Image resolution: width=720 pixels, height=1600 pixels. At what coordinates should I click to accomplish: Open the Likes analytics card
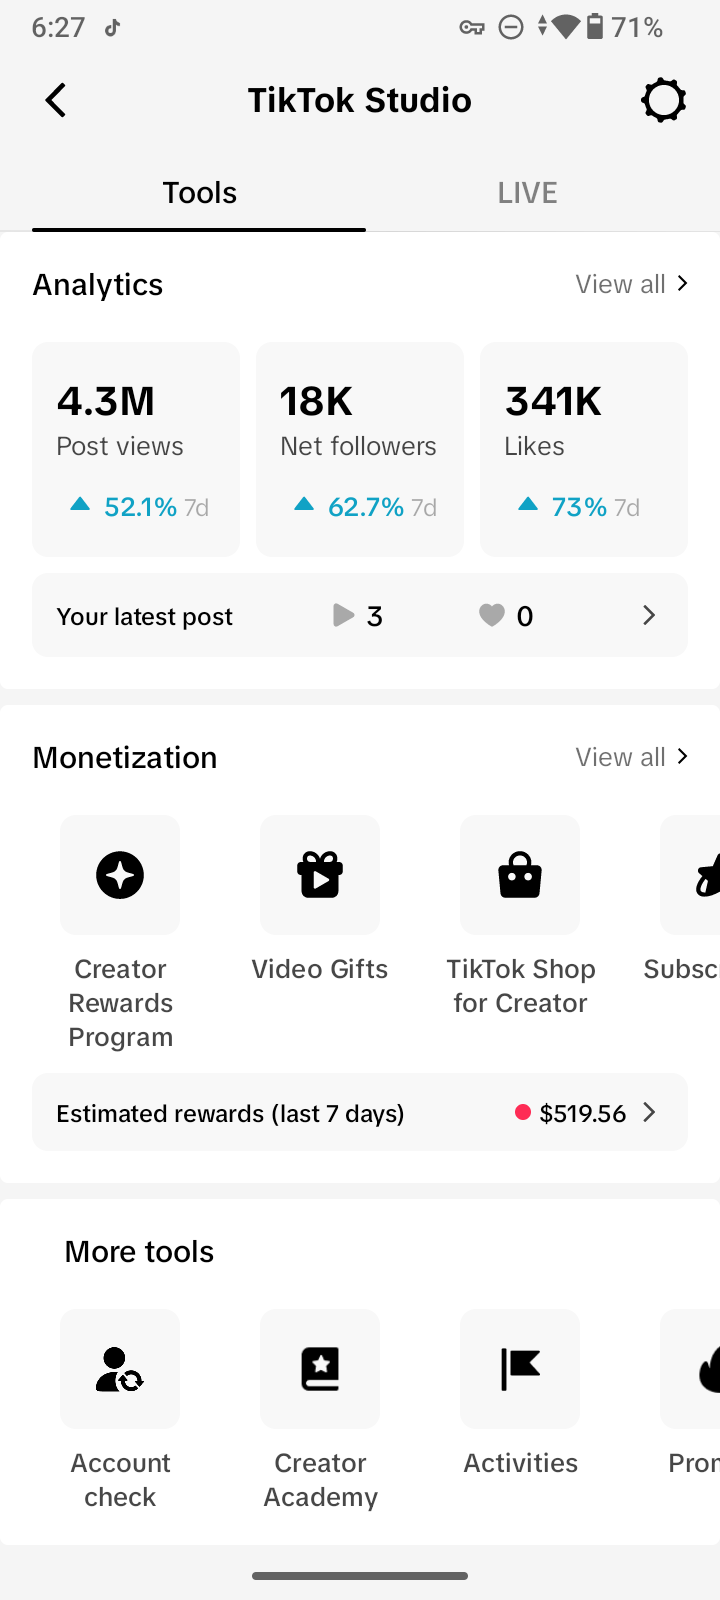click(584, 449)
